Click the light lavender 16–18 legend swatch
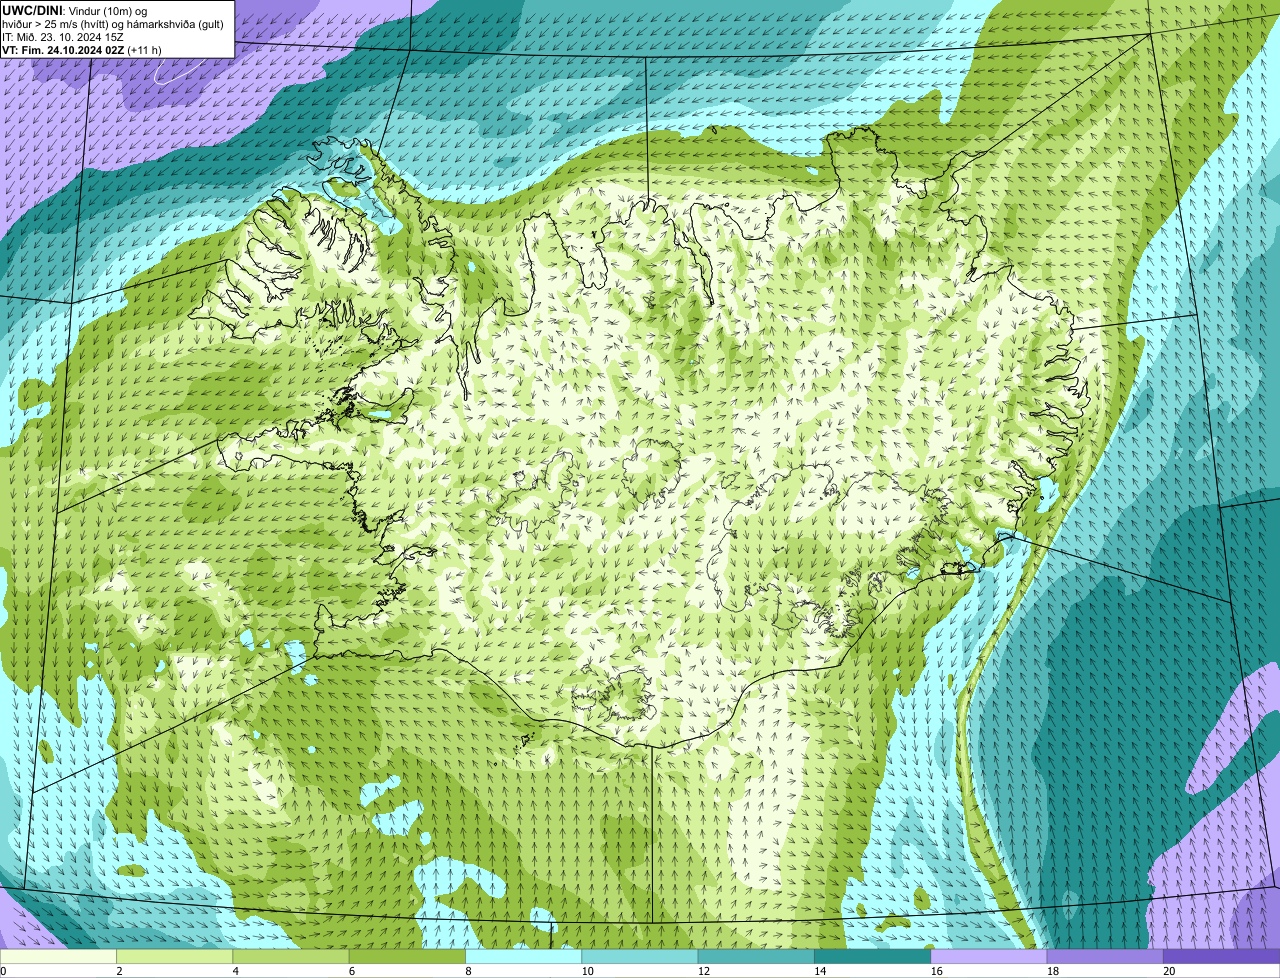The width and height of the screenshot is (1280, 978). point(989,957)
